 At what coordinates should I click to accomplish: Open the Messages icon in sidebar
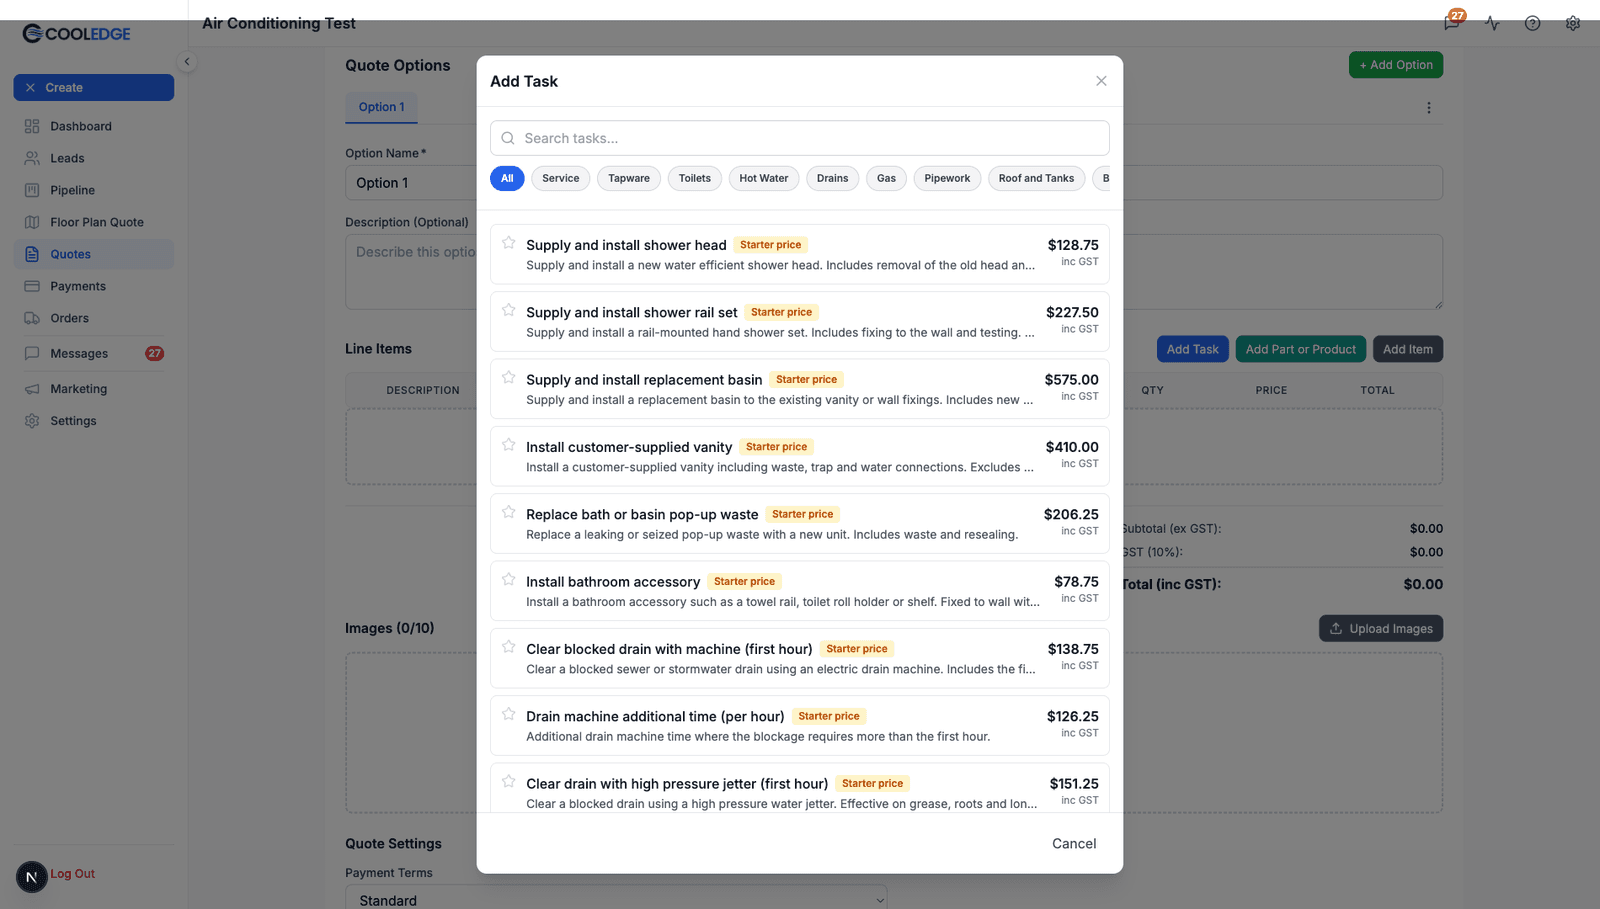pos(32,353)
